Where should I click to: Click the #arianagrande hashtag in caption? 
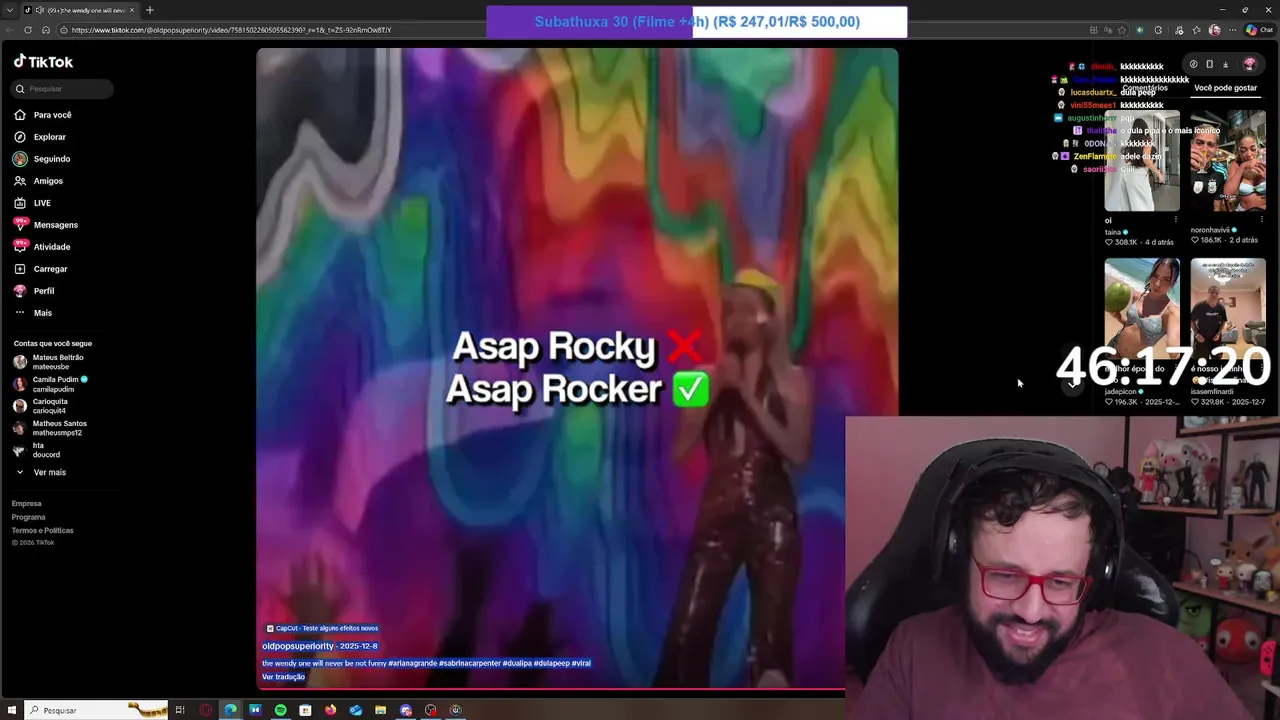tap(412, 663)
